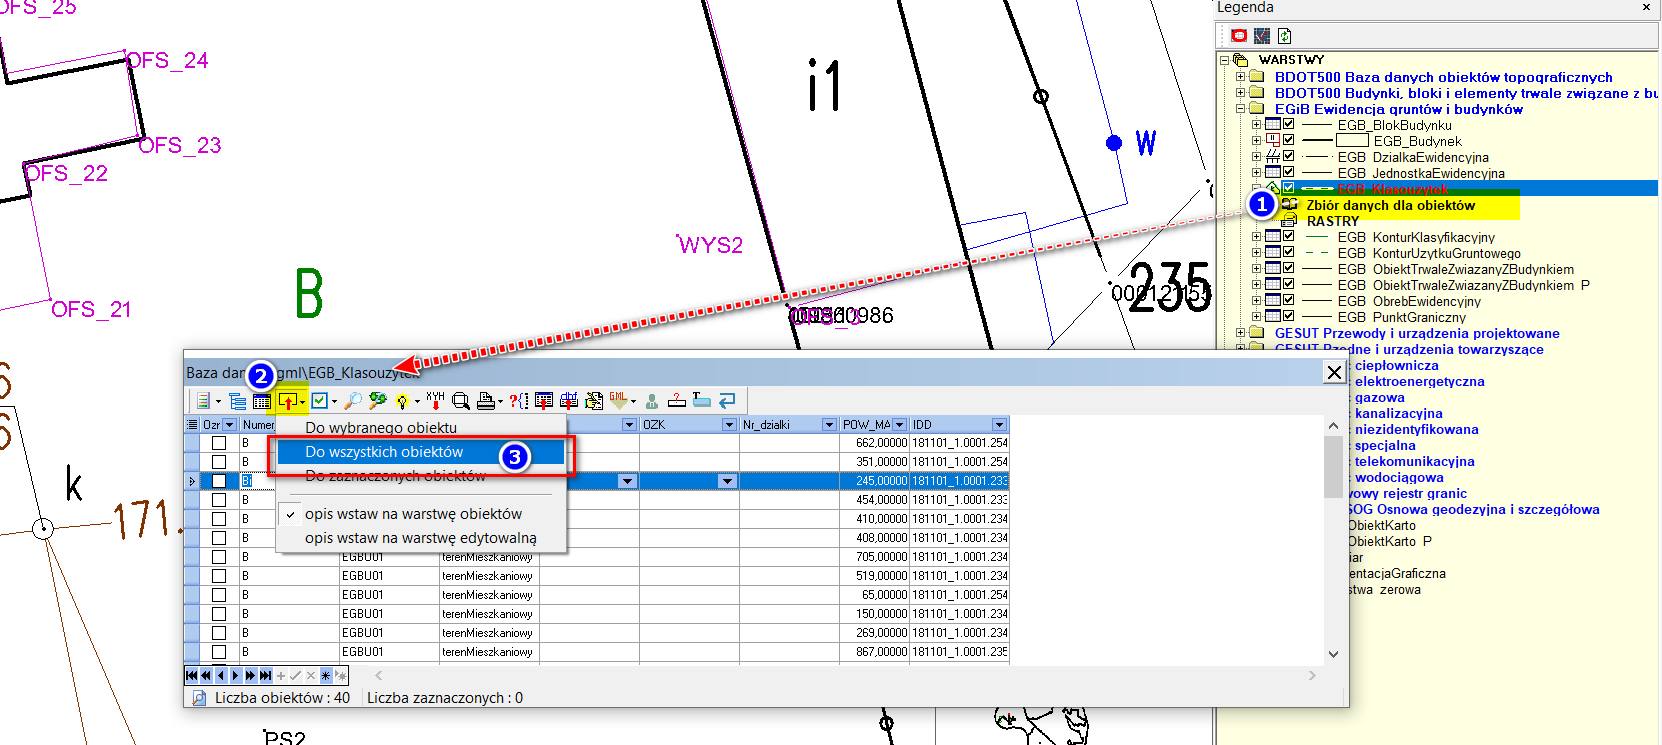This screenshot has width=1662, height=745.
Task: Expand EGB_BlokBudynku layer node
Action: 1257,125
